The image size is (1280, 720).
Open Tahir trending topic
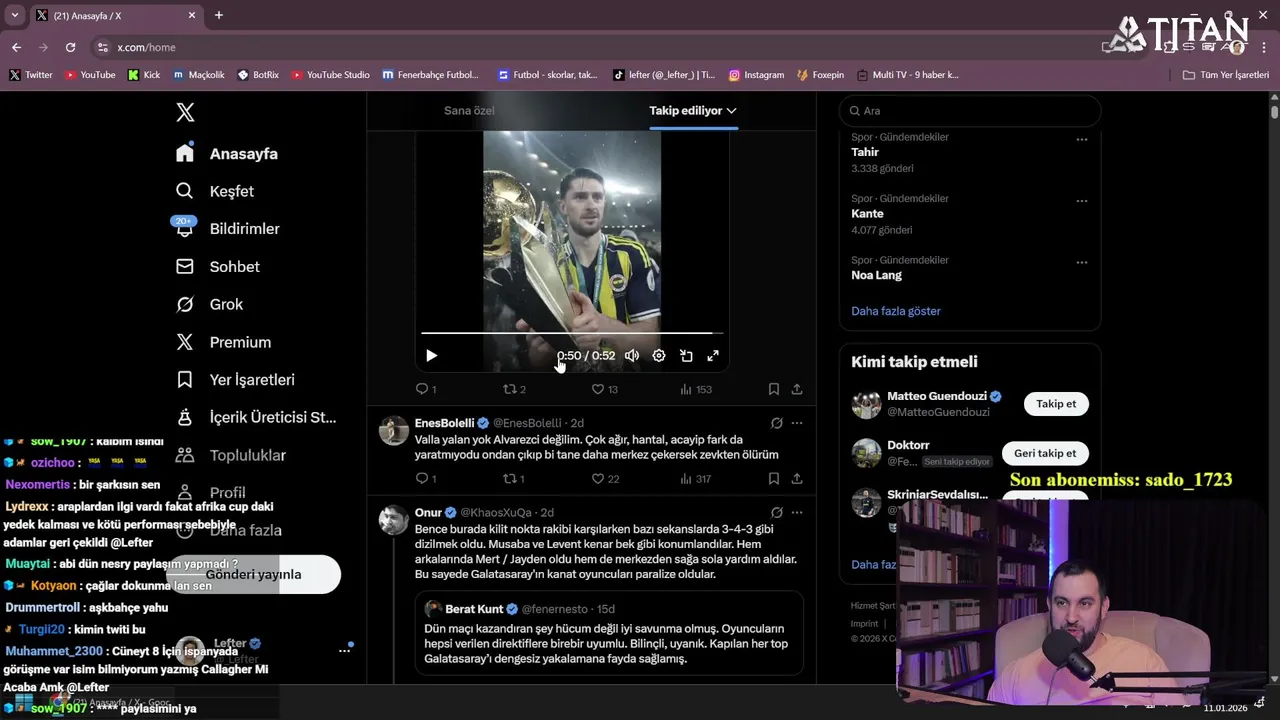[865, 152]
